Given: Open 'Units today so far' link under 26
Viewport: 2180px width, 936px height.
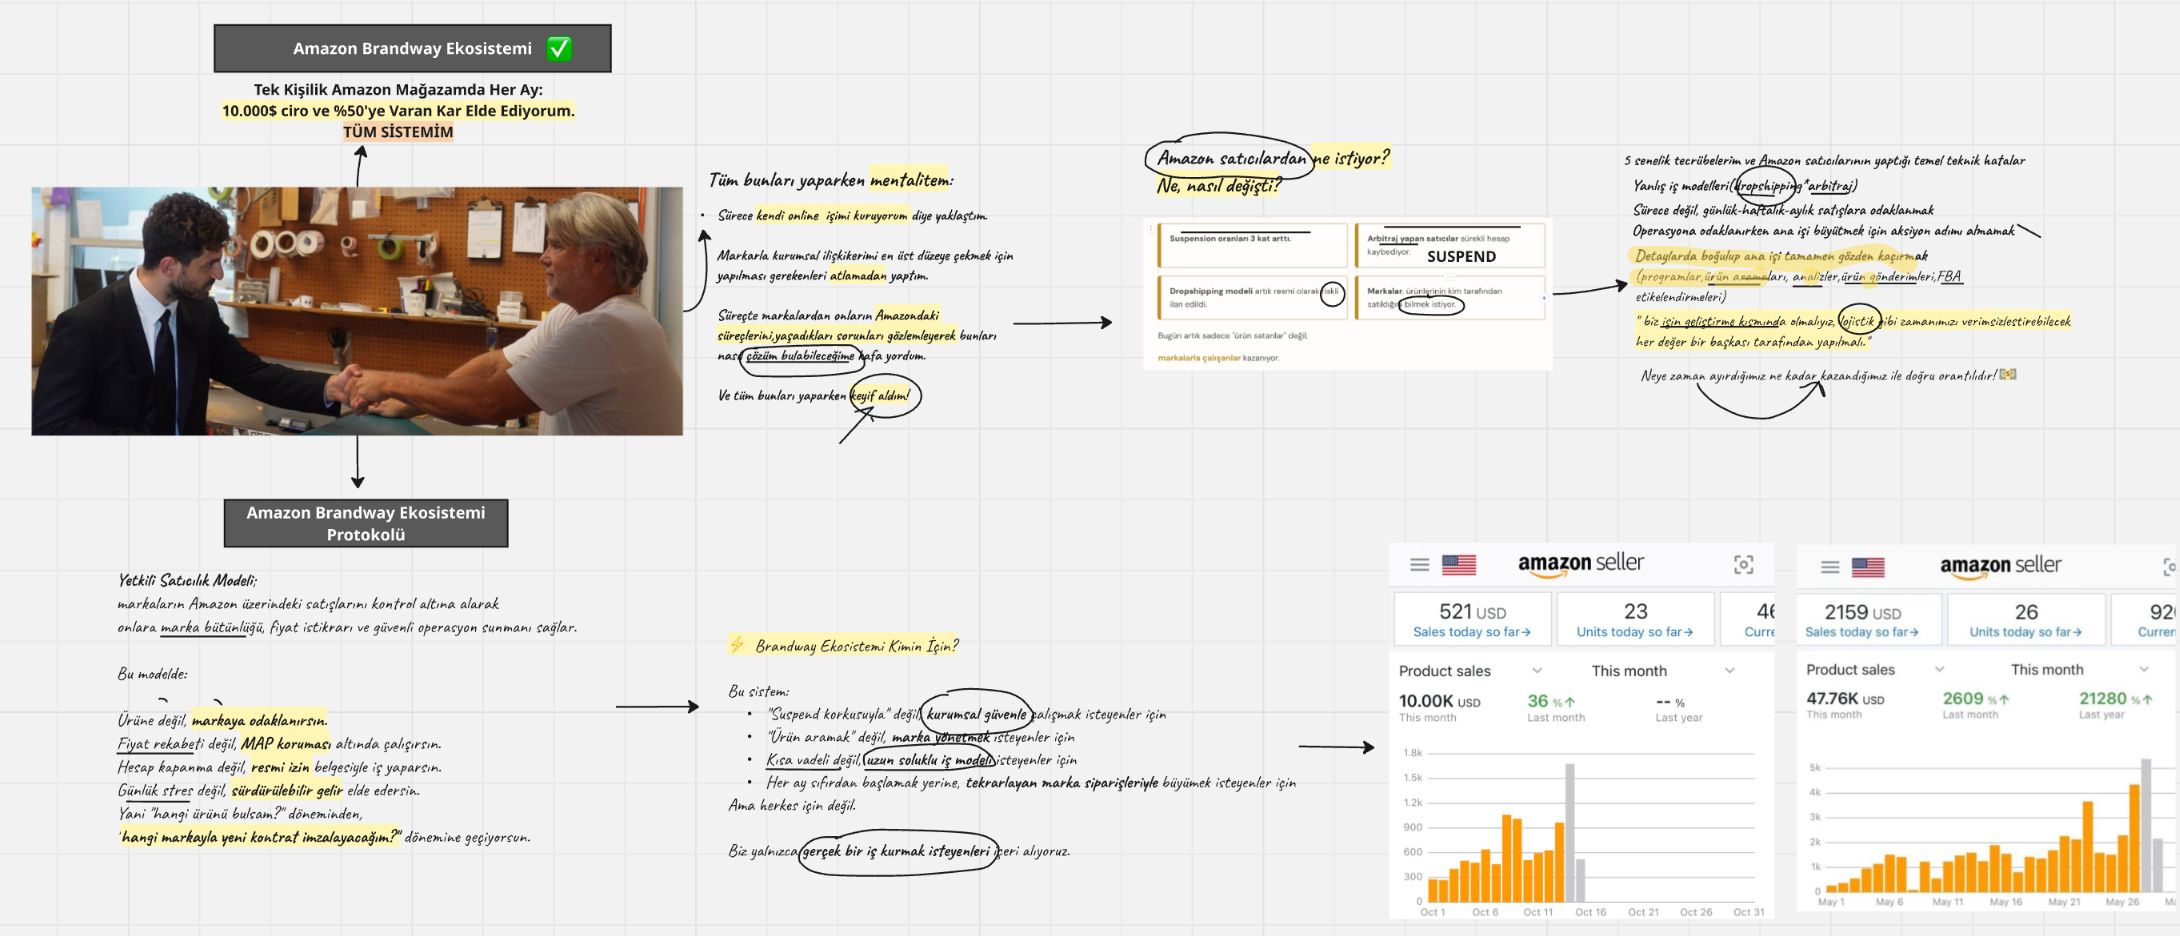Looking at the screenshot, I should tap(2025, 632).
